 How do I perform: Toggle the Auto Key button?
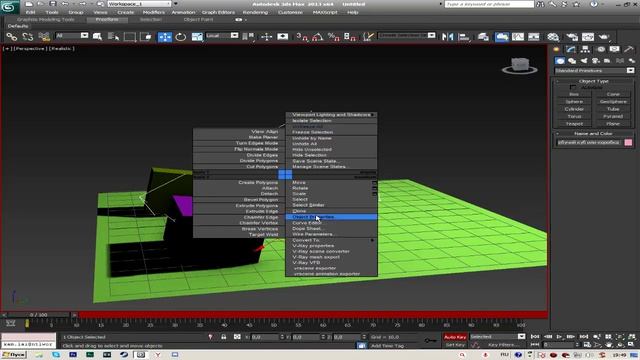(455, 337)
